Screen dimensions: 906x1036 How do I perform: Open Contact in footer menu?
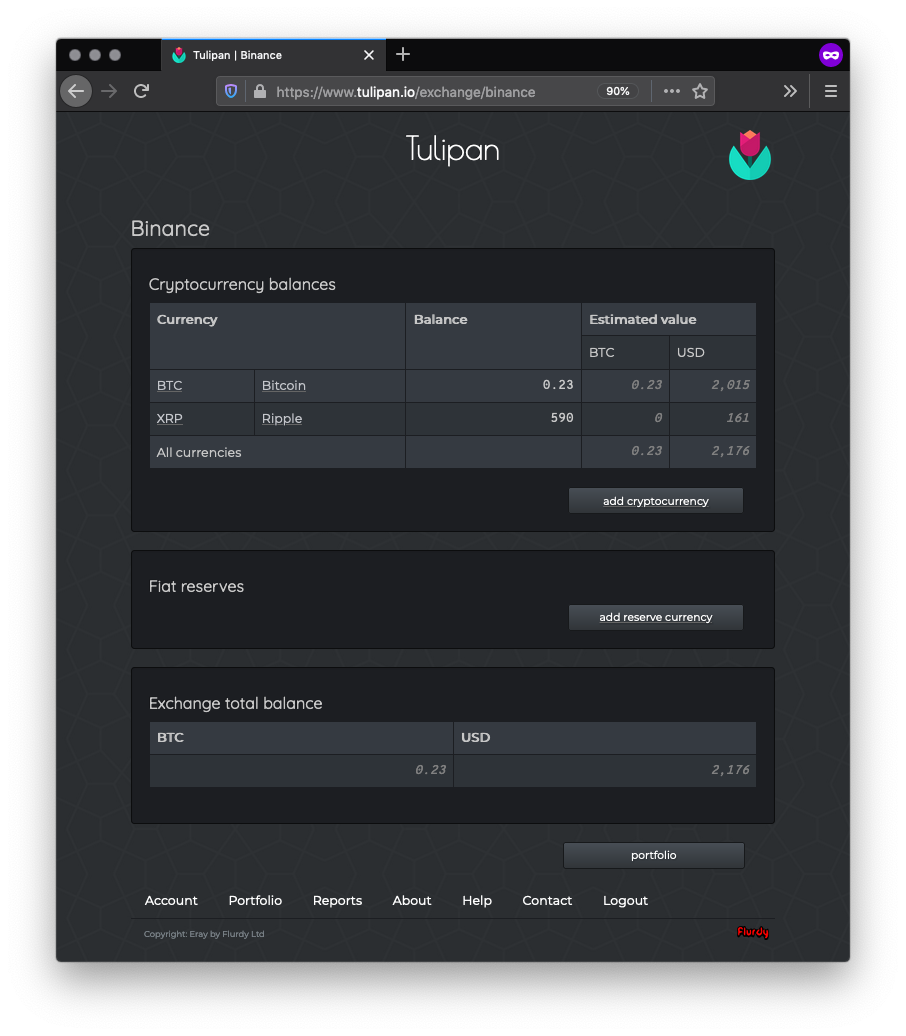pyautogui.click(x=547, y=901)
